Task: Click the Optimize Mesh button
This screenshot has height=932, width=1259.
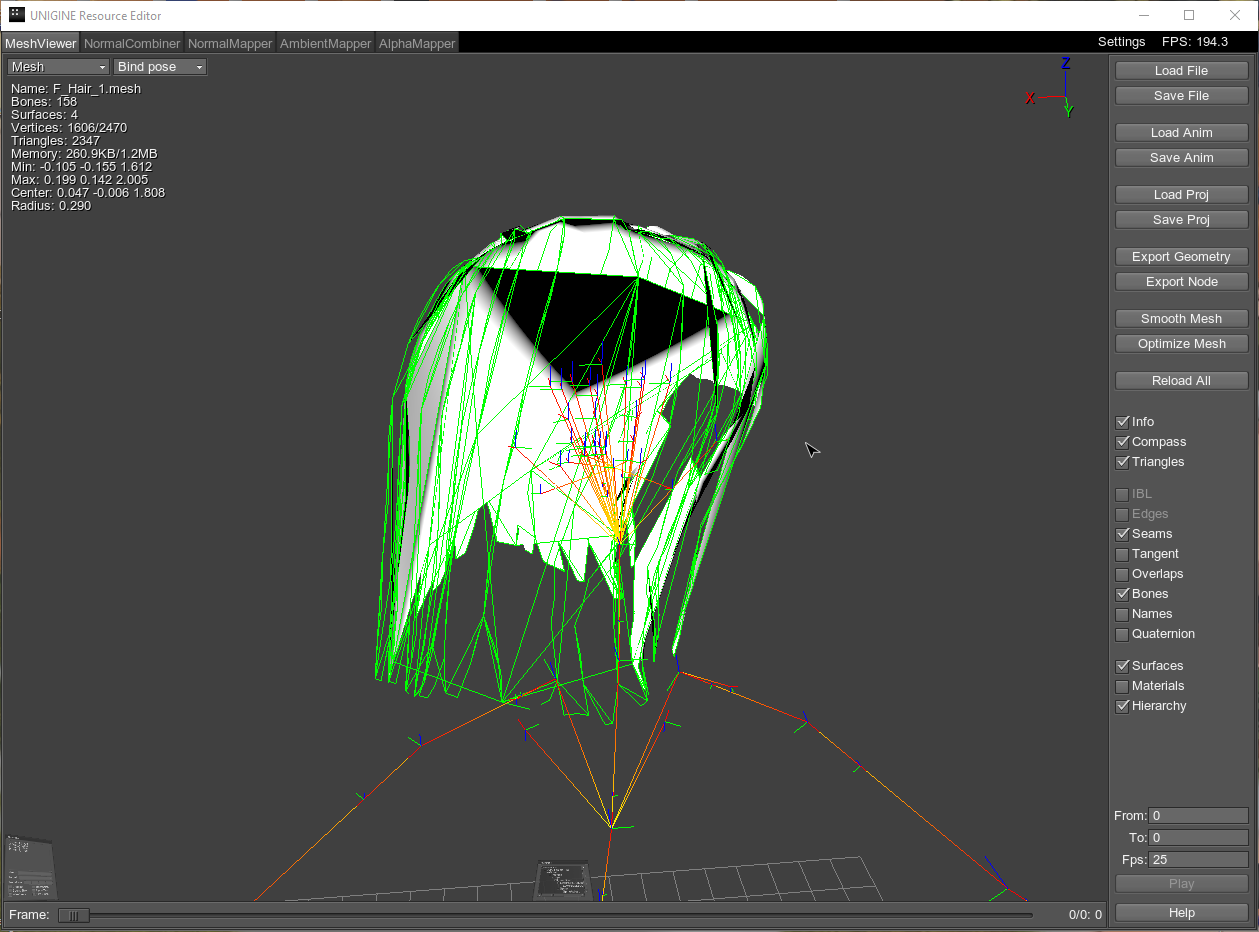Action: [x=1181, y=344]
